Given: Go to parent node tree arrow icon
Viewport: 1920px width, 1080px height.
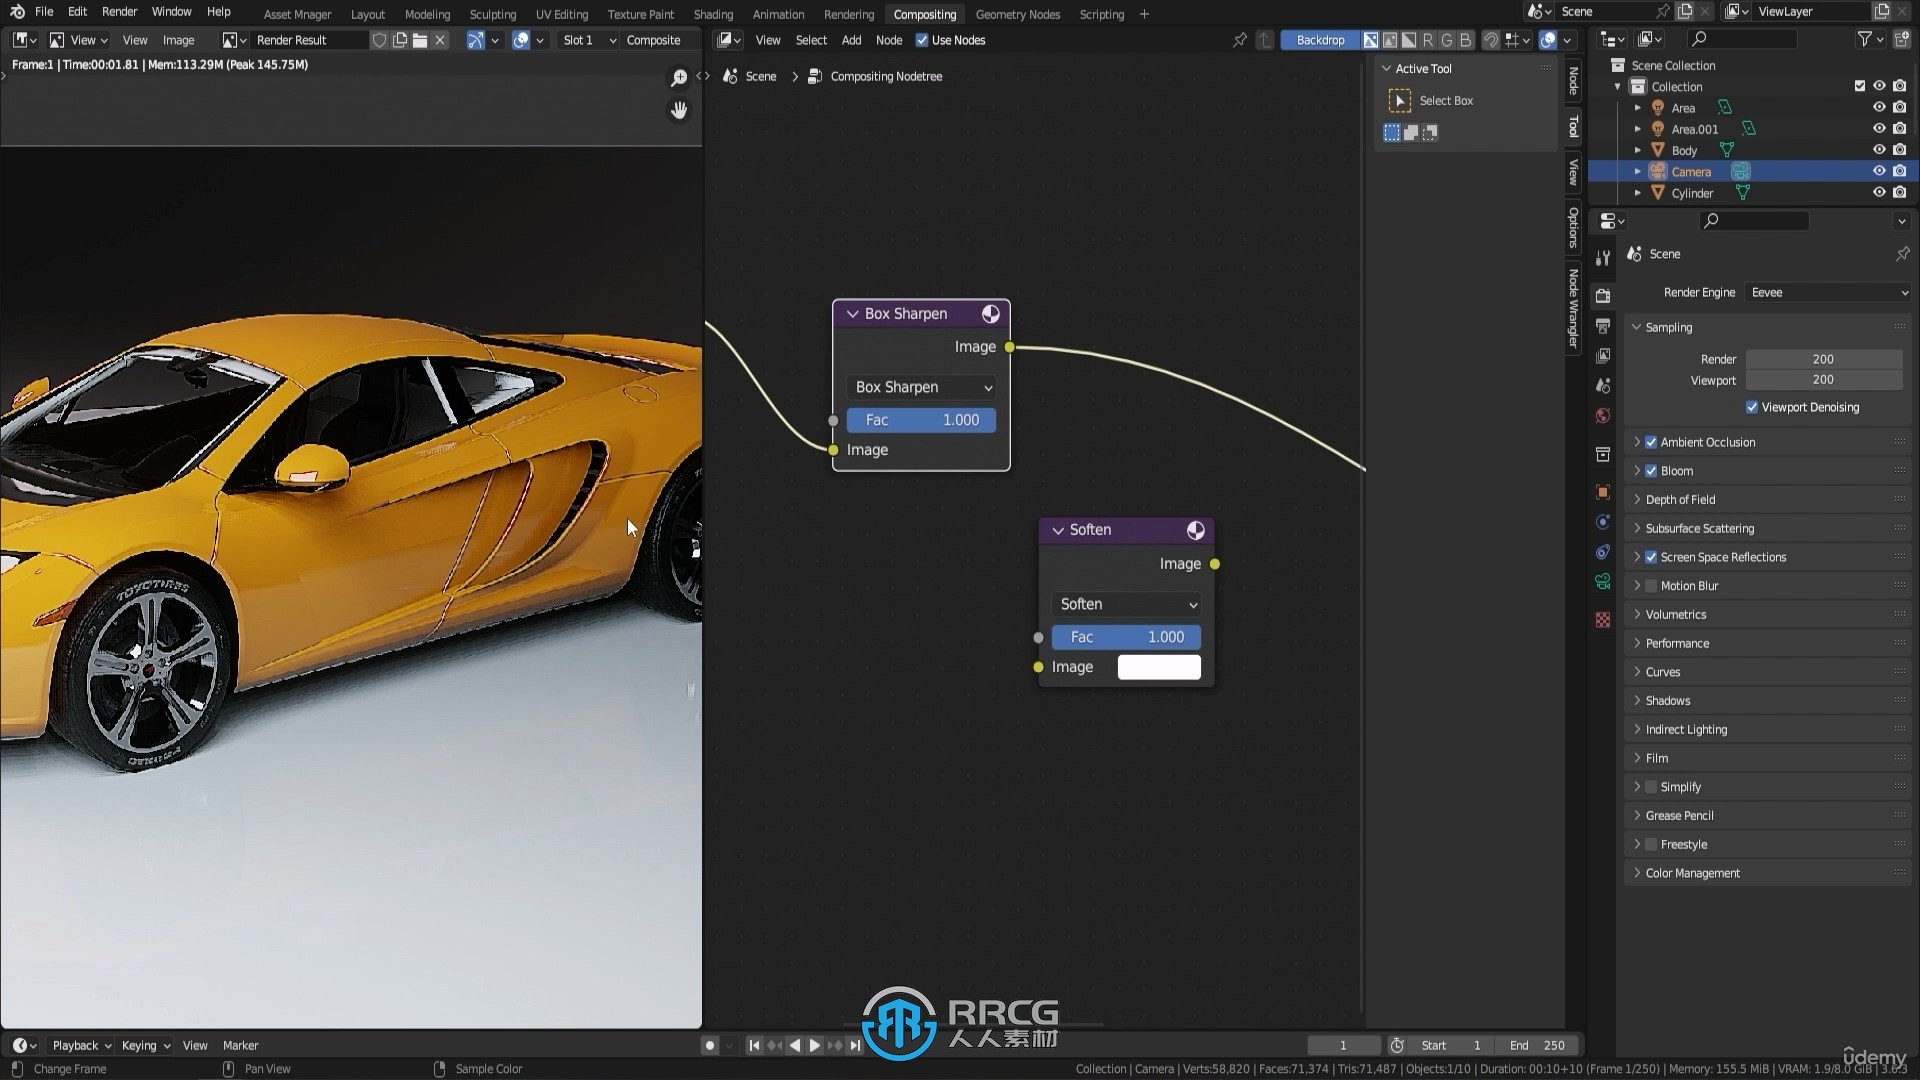Looking at the screenshot, I should coord(1265,40).
